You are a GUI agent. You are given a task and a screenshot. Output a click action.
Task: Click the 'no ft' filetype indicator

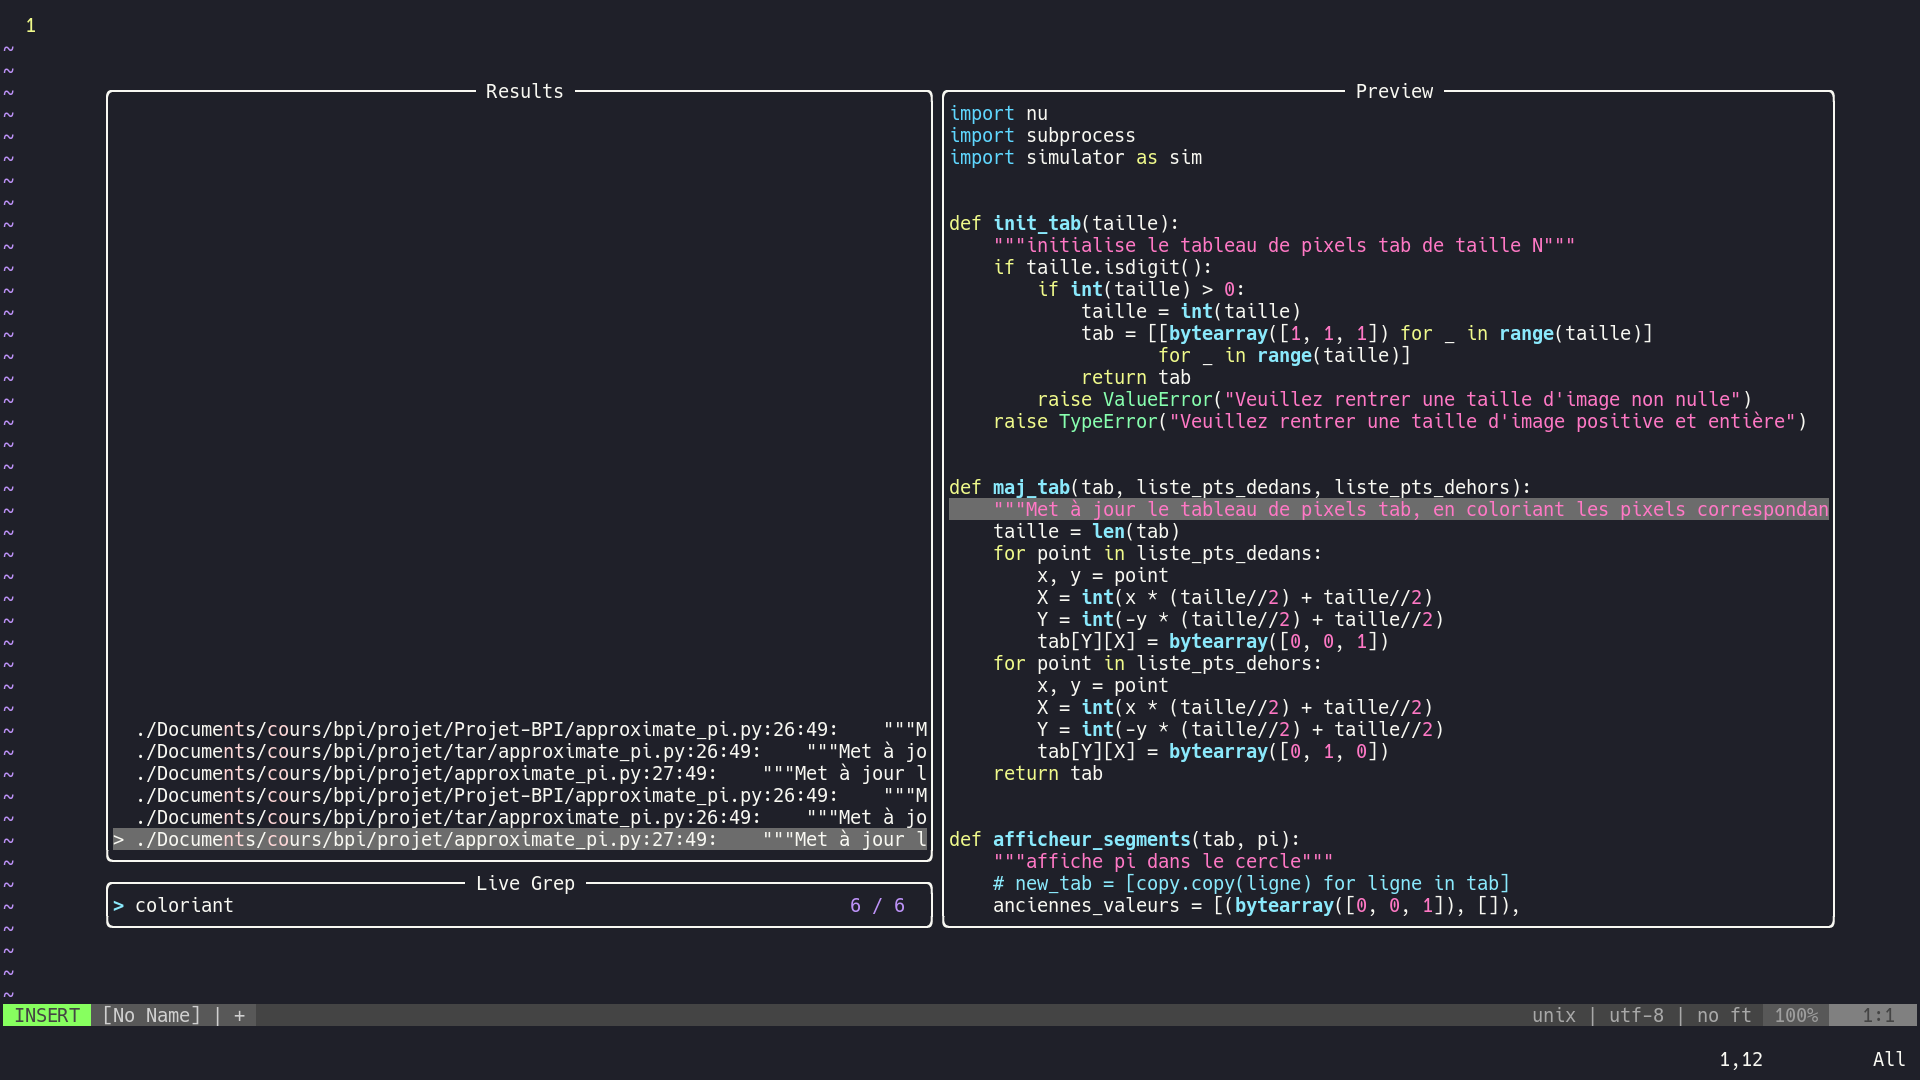(1724, 1016)
